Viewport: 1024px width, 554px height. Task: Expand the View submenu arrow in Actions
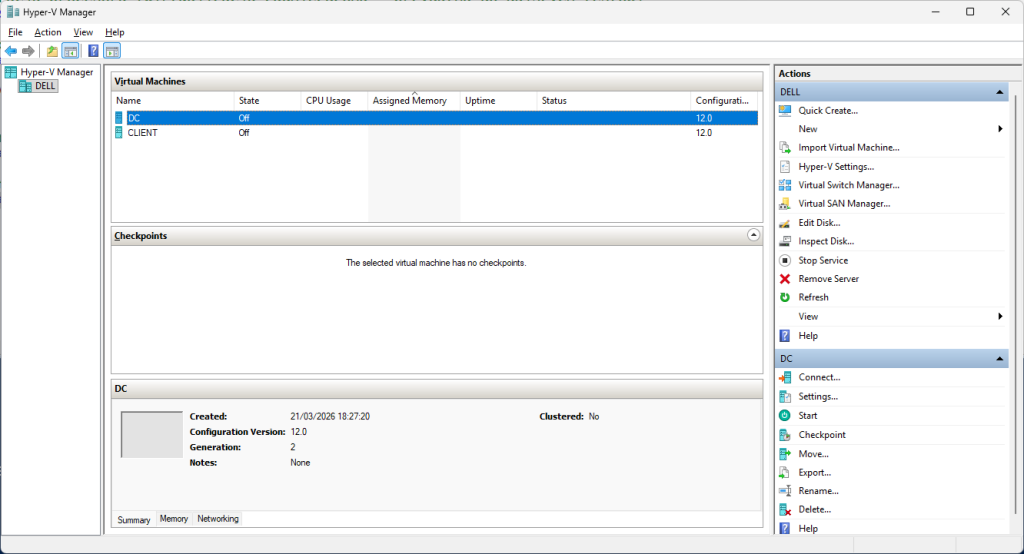[x=1000, y=316]
